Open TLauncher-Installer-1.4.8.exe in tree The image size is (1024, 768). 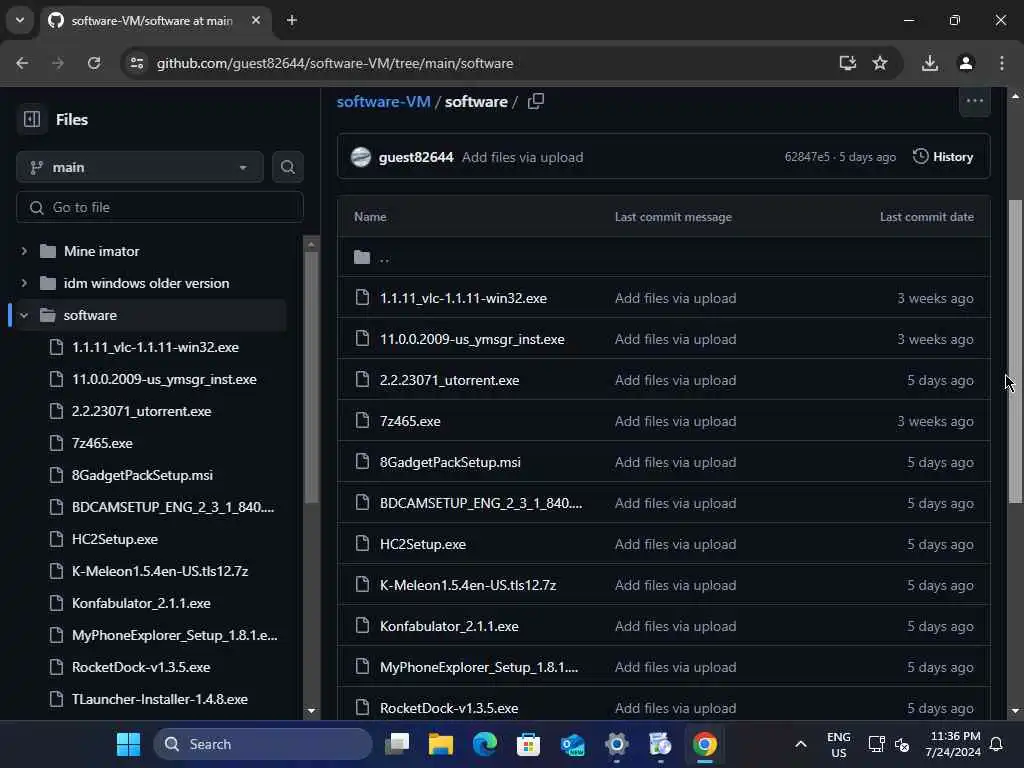tap(159, 699)
